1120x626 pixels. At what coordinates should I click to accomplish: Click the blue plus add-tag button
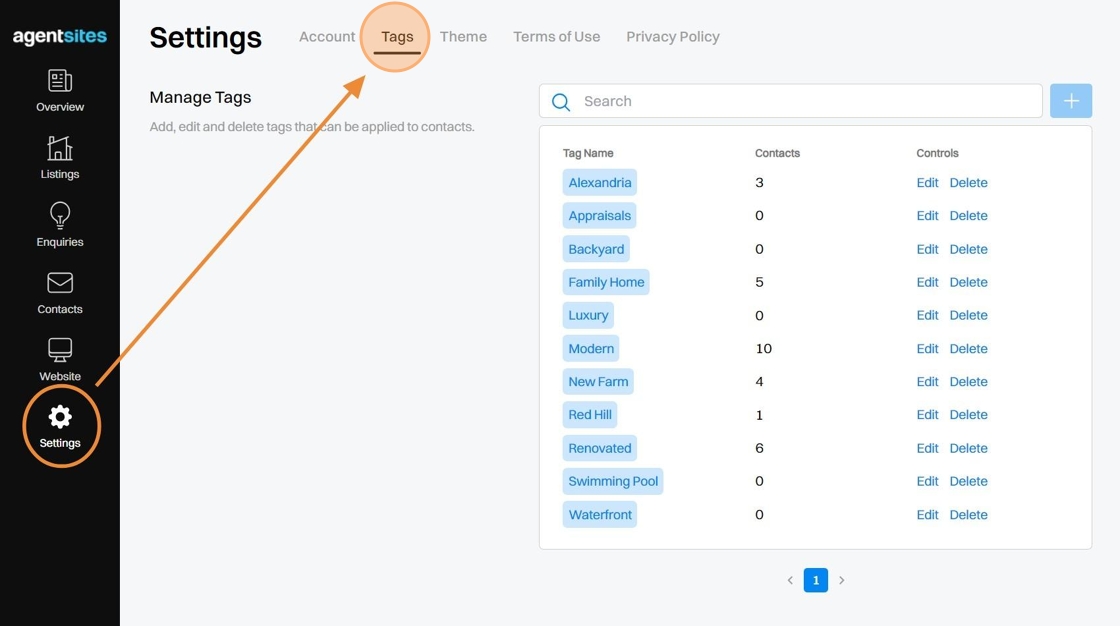1071,101
